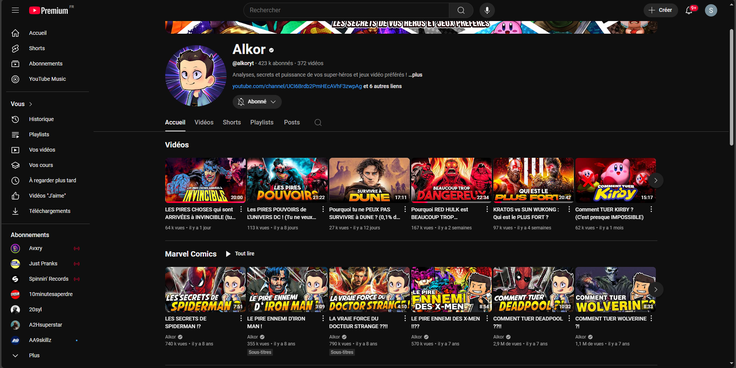The image size is (736, 368).
Task: Switch to the Shorts channel tab
Action: [232, 123]
